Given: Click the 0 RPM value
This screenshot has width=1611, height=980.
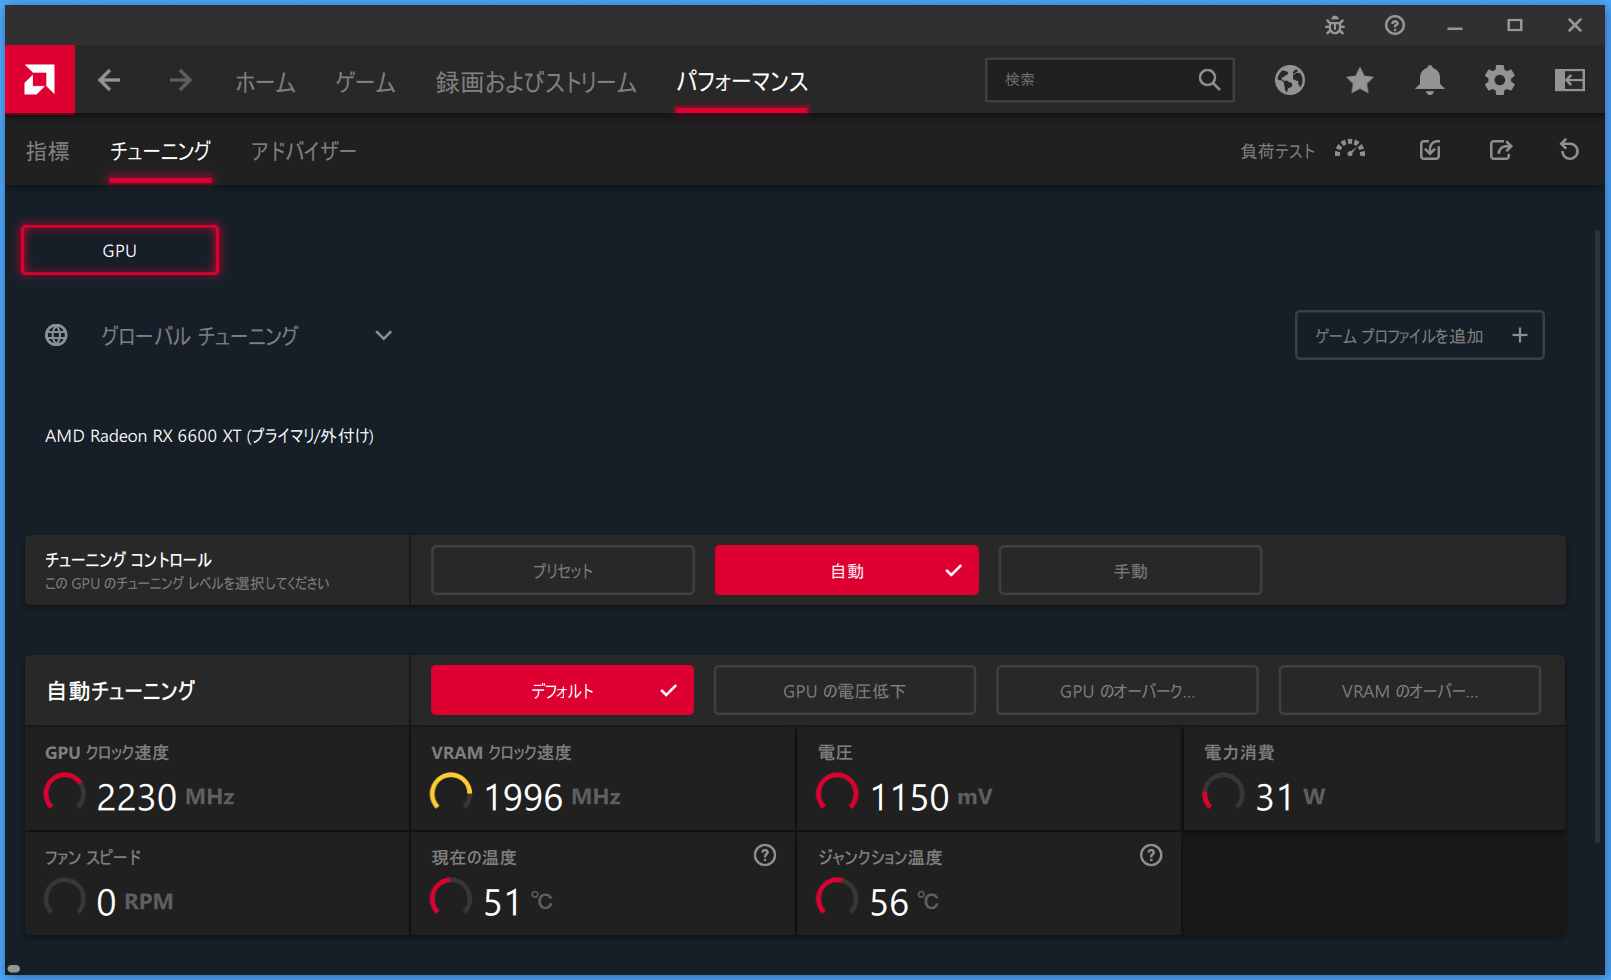Looking at the screenshot, I should [135, 902].
